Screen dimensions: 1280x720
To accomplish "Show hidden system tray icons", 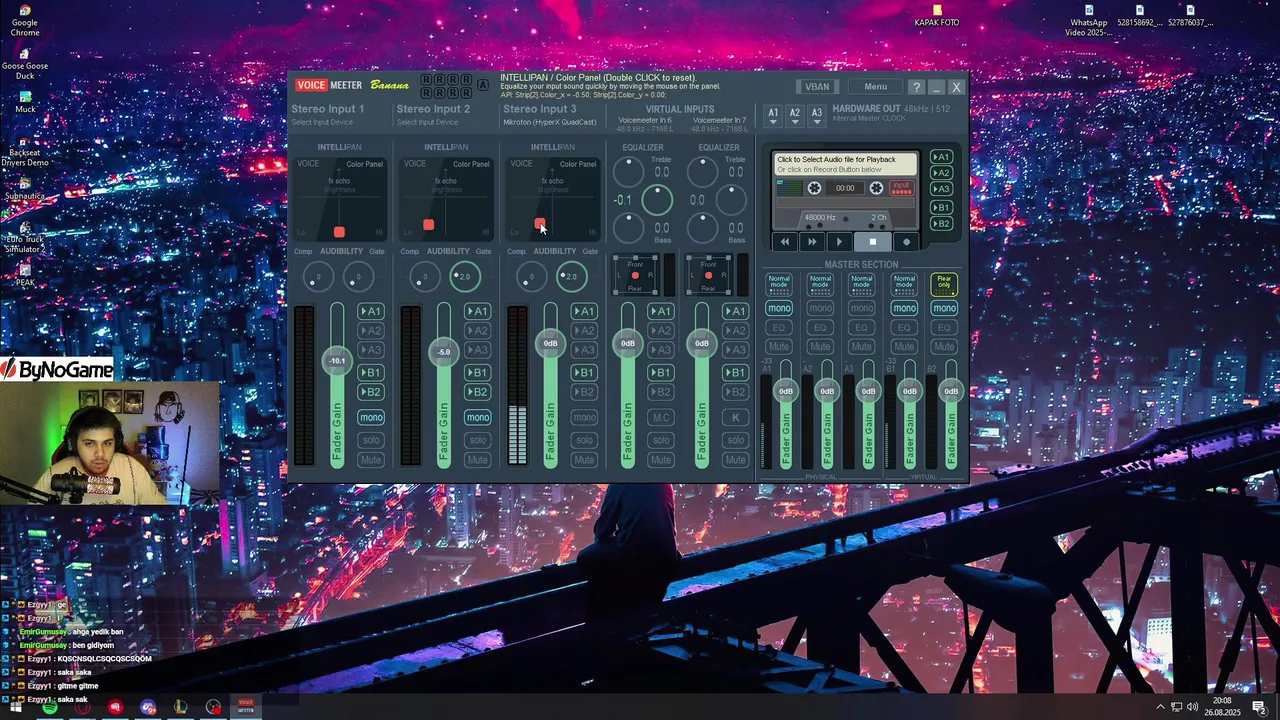I will pos(1160,707).
